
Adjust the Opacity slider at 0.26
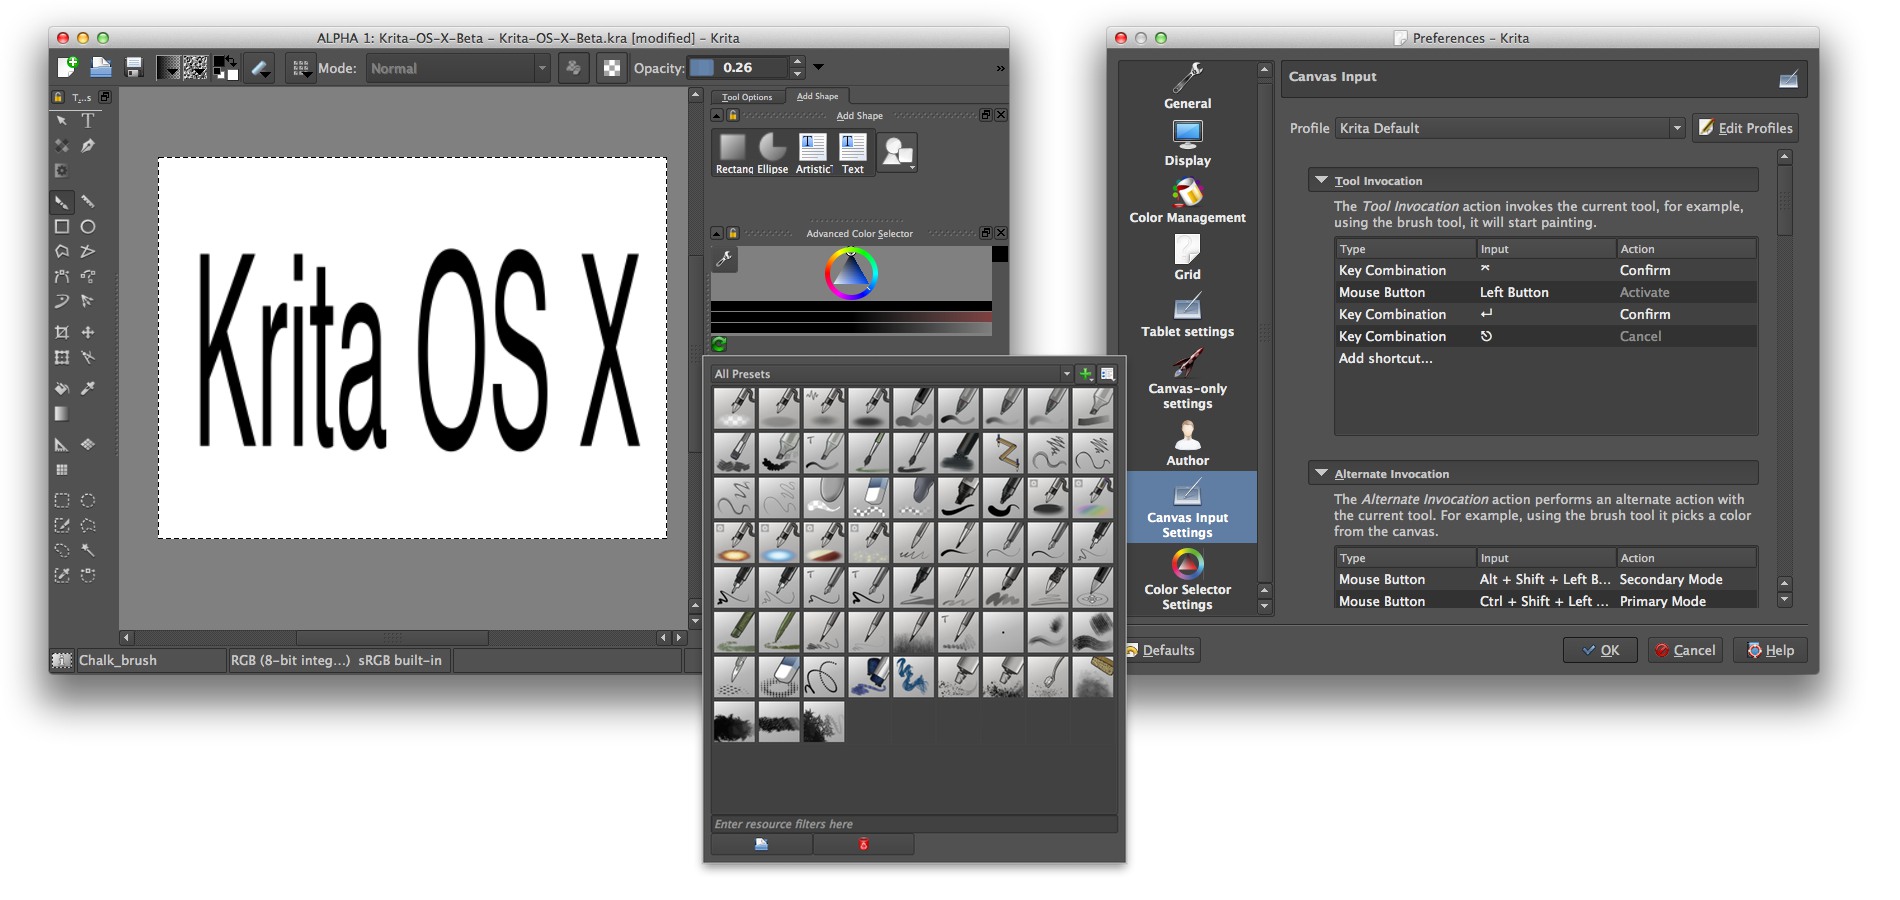[740, 68]
